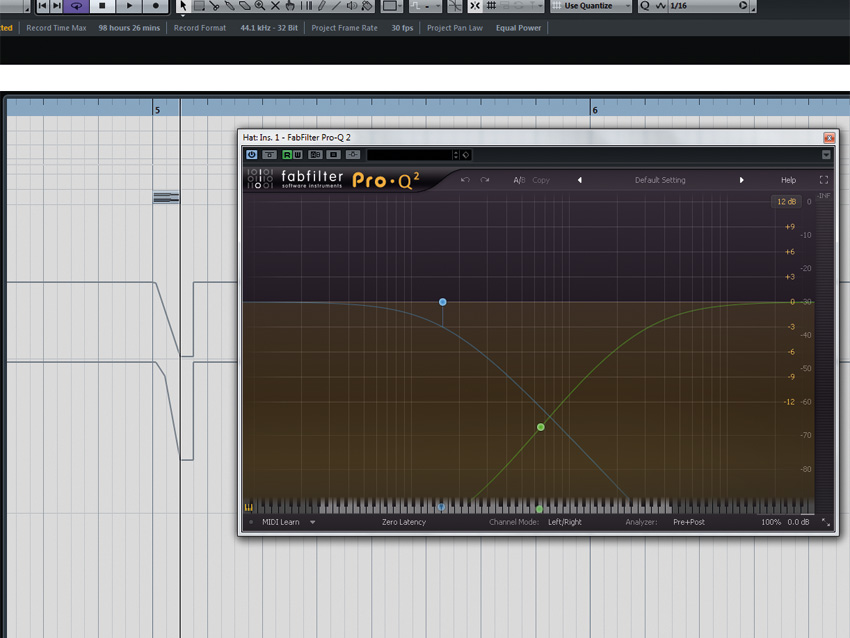Click Project Pan Law Equal Power value
Viewport: 850px width, 638px height.
click(x=518, y=28)
